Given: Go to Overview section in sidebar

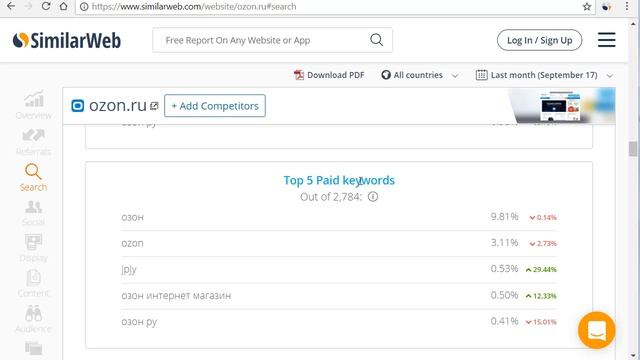Looking at the screenshot, I should click(x=33, y=105).
